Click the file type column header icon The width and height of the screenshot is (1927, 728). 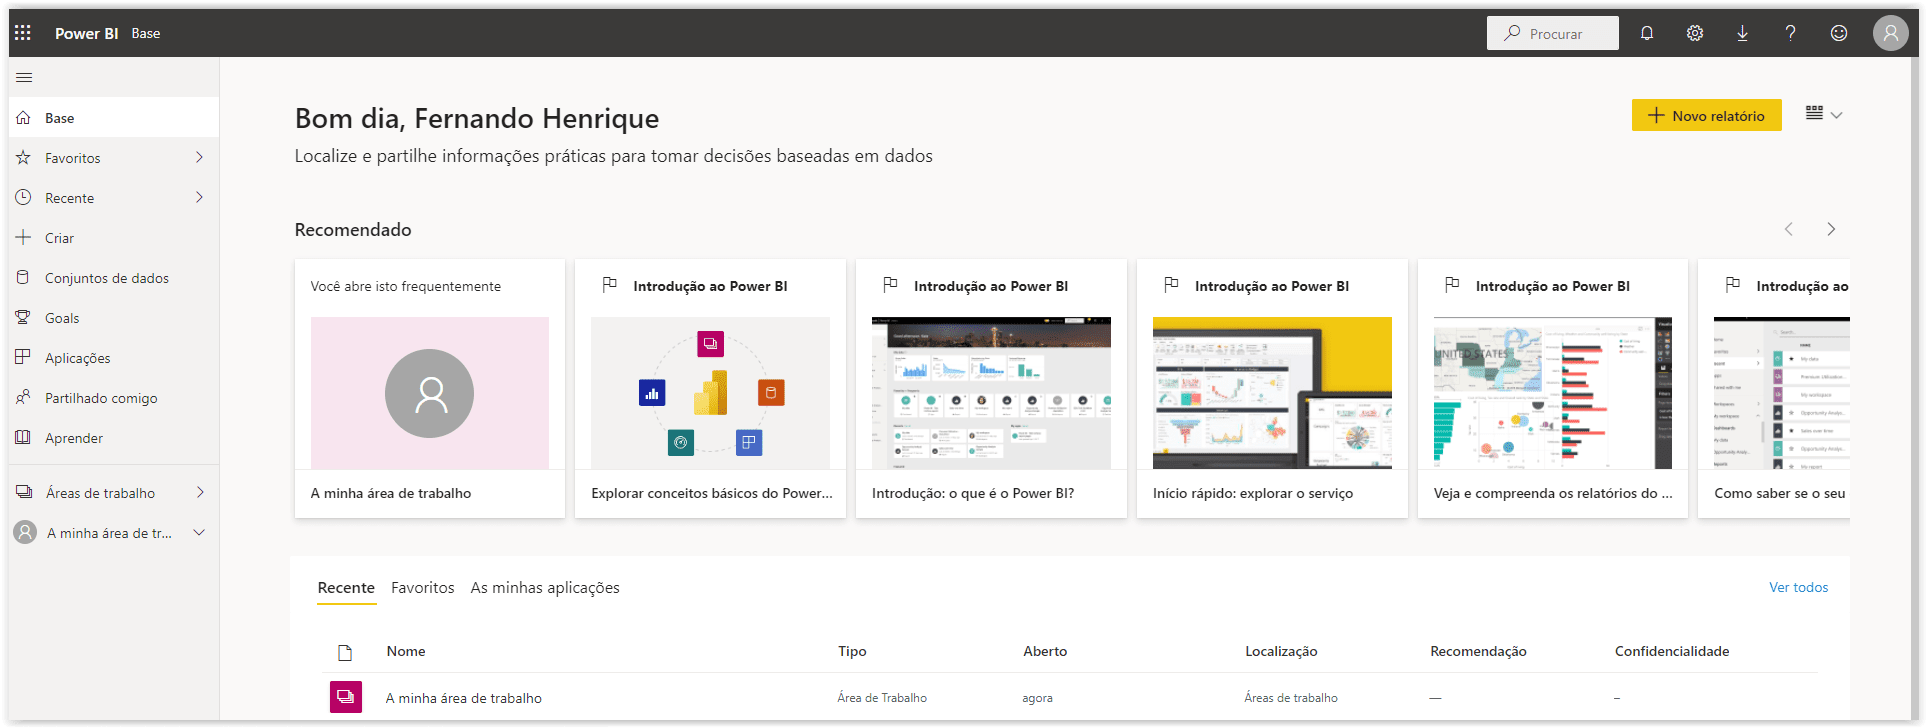[345, 653]
